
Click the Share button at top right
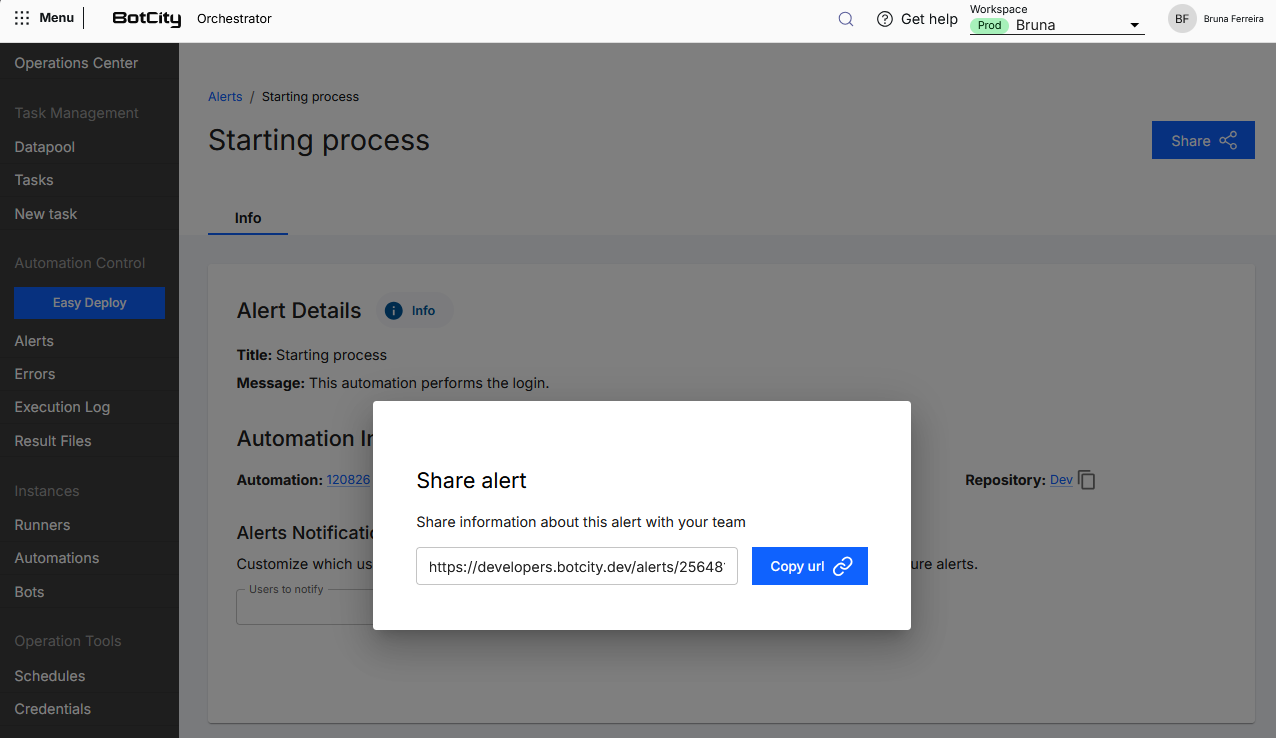click(1203, 141)
